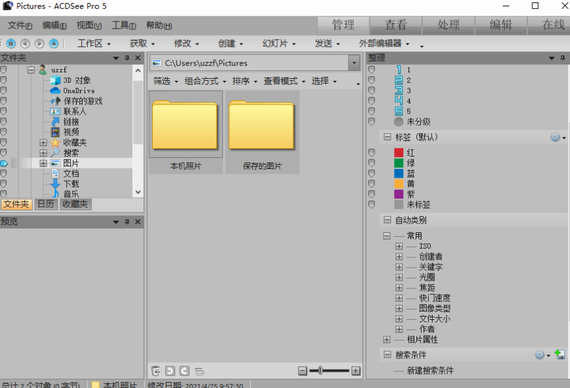
Task: Toggle the marker beside rating 1
Action: point(372,69)
